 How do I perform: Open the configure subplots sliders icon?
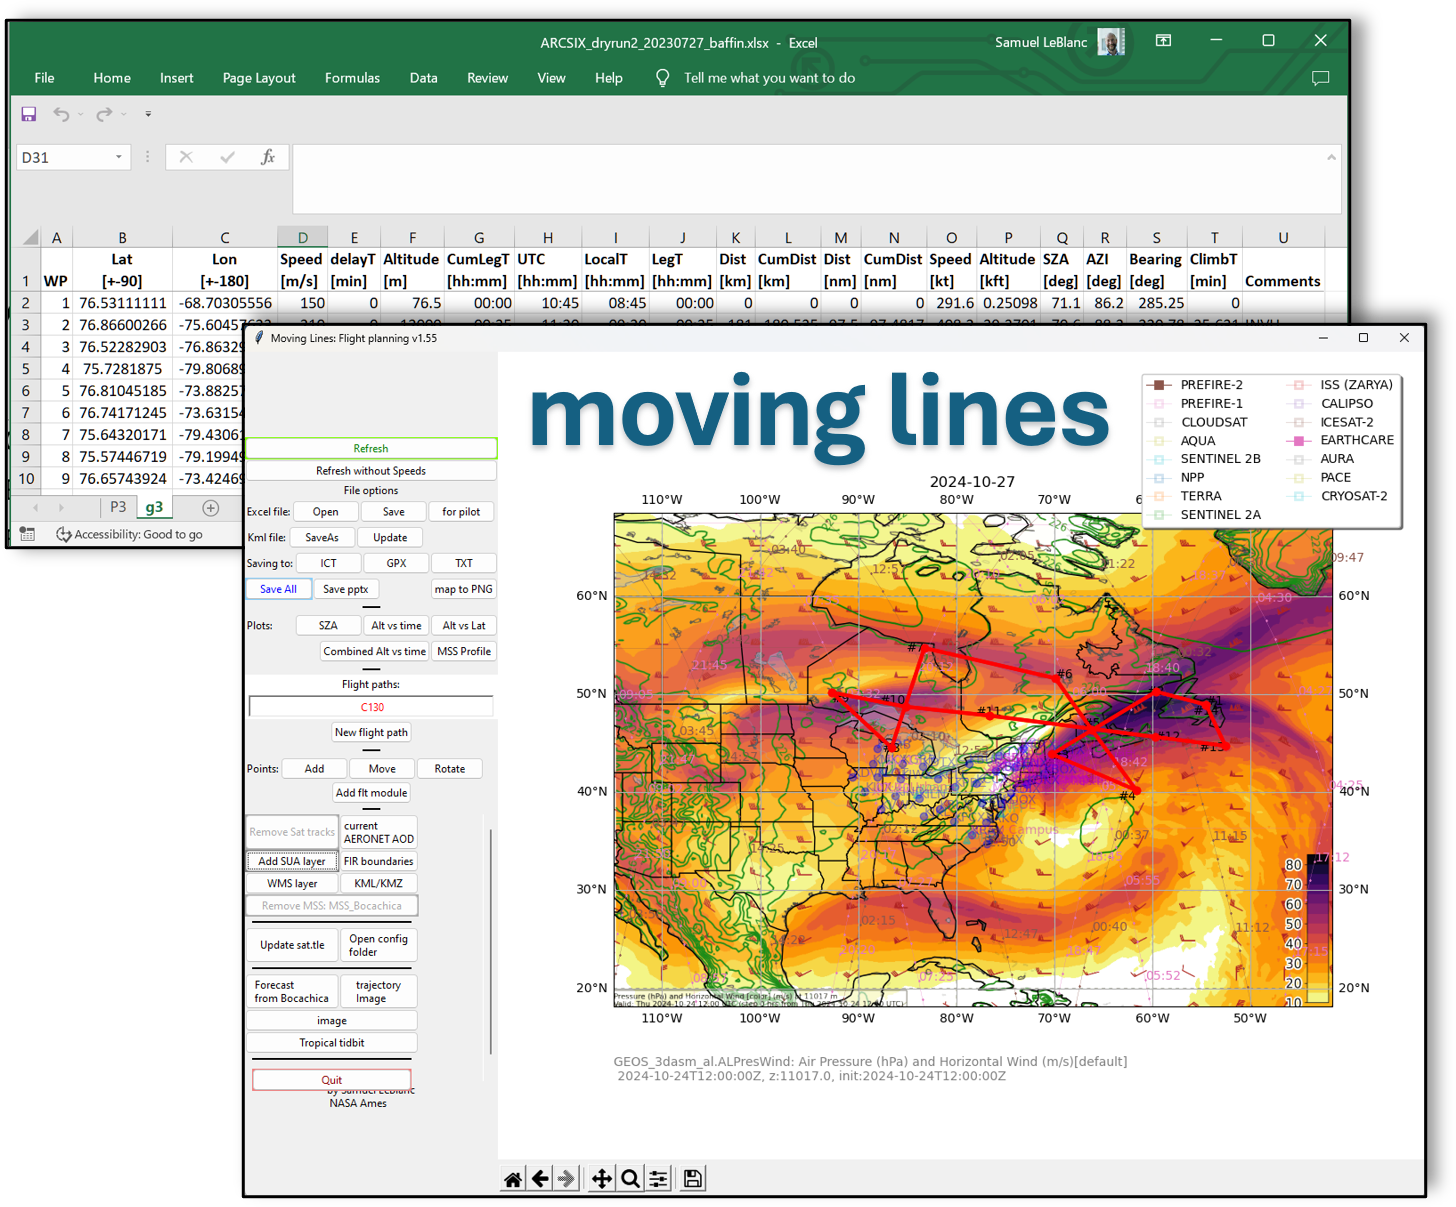(x=658, y=1178)
